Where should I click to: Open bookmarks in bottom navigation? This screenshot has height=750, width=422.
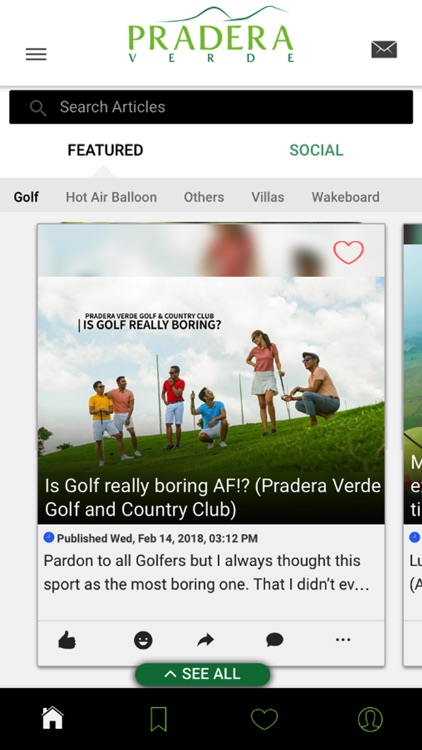[158, 719]
